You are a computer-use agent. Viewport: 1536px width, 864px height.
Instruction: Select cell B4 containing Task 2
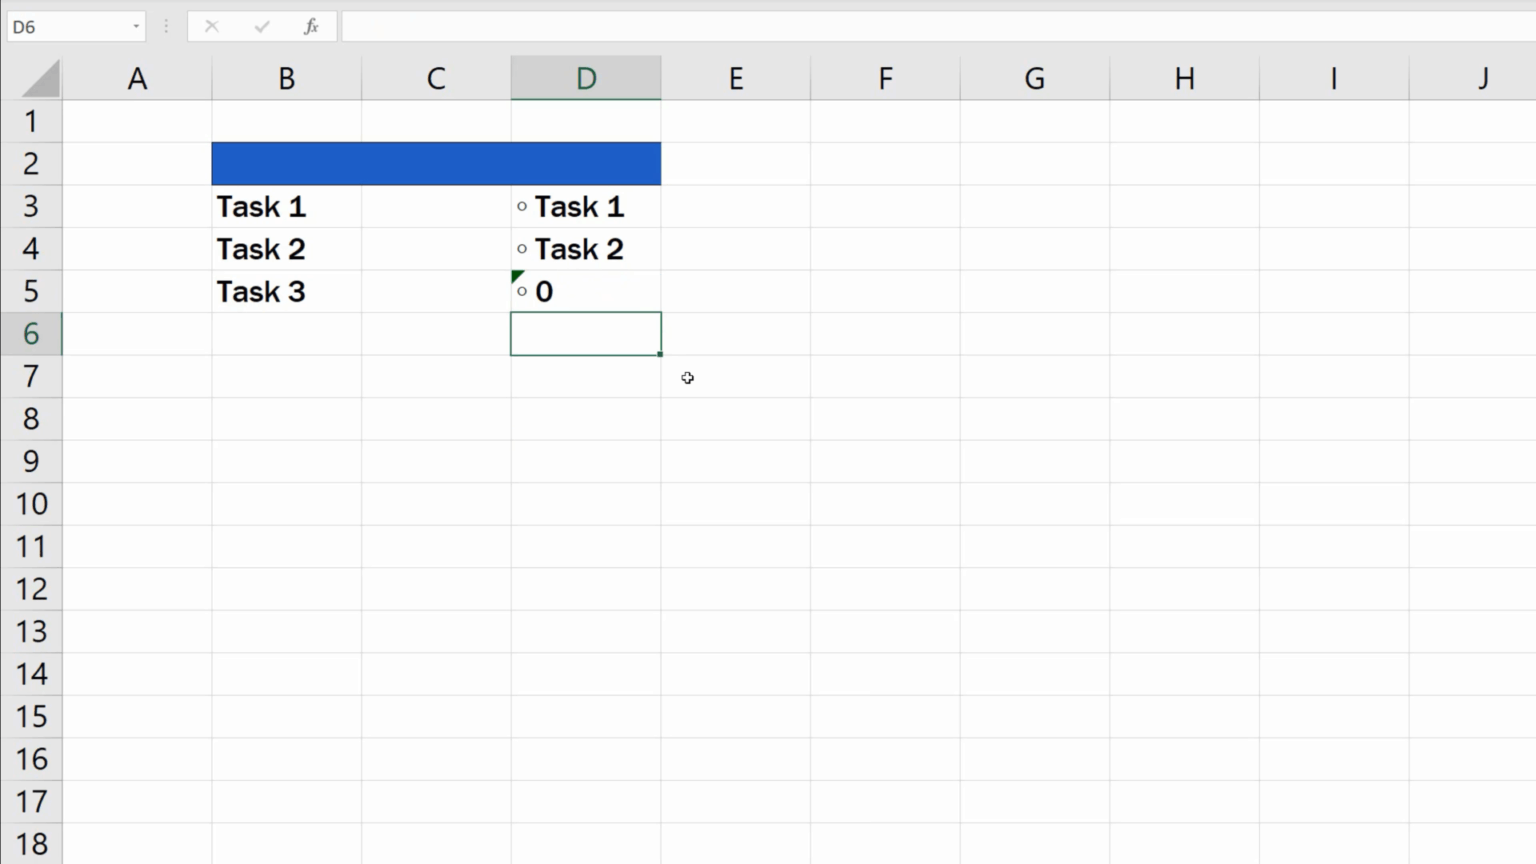tap(286, 248)
